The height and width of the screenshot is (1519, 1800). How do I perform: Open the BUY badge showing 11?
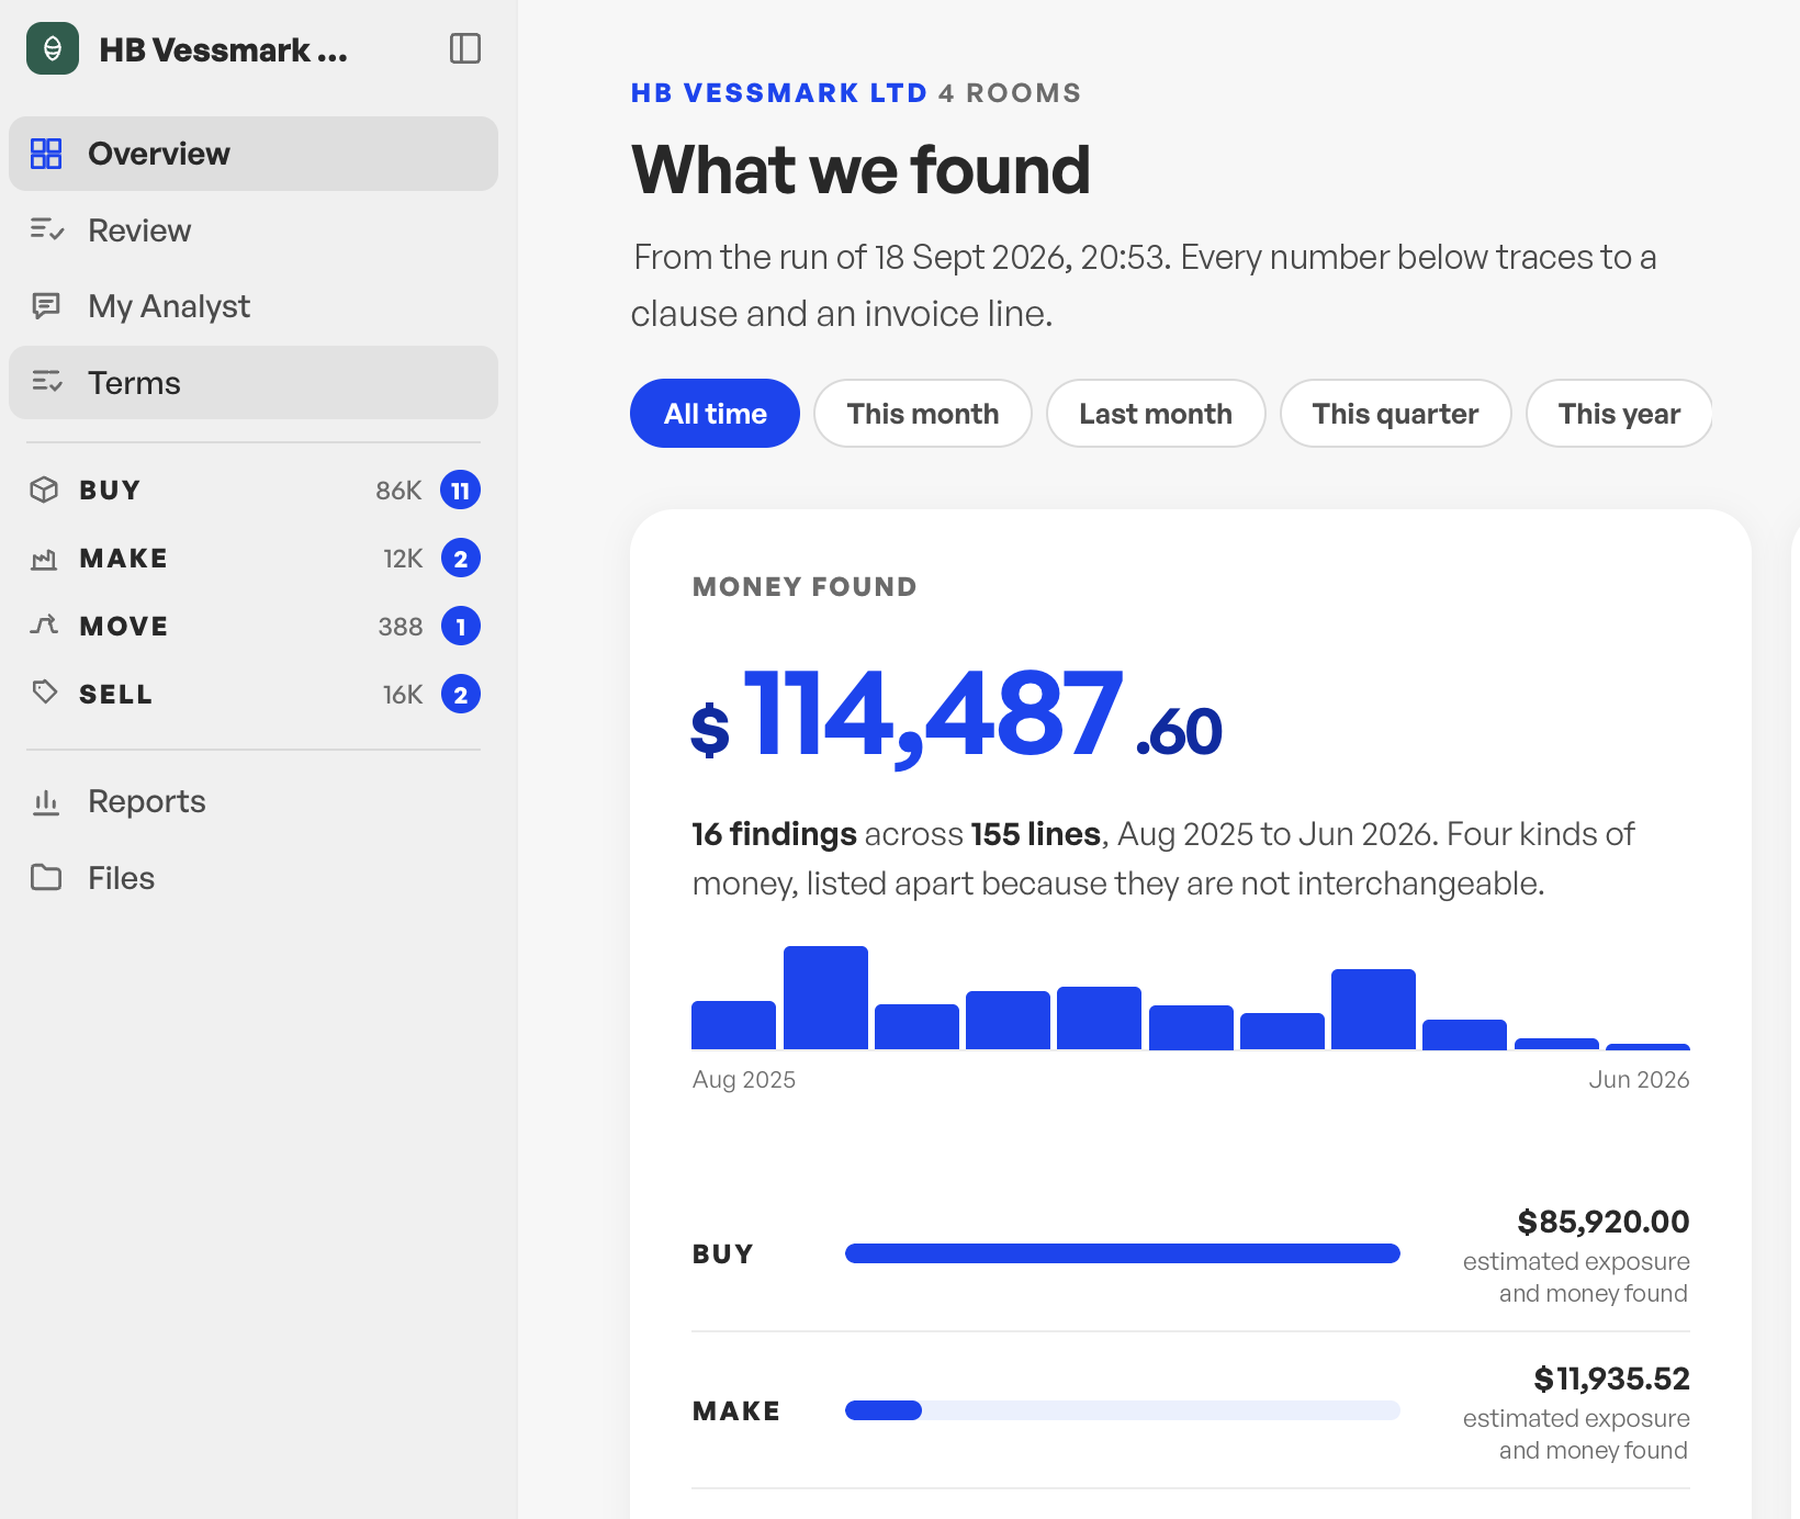[460, 490]
